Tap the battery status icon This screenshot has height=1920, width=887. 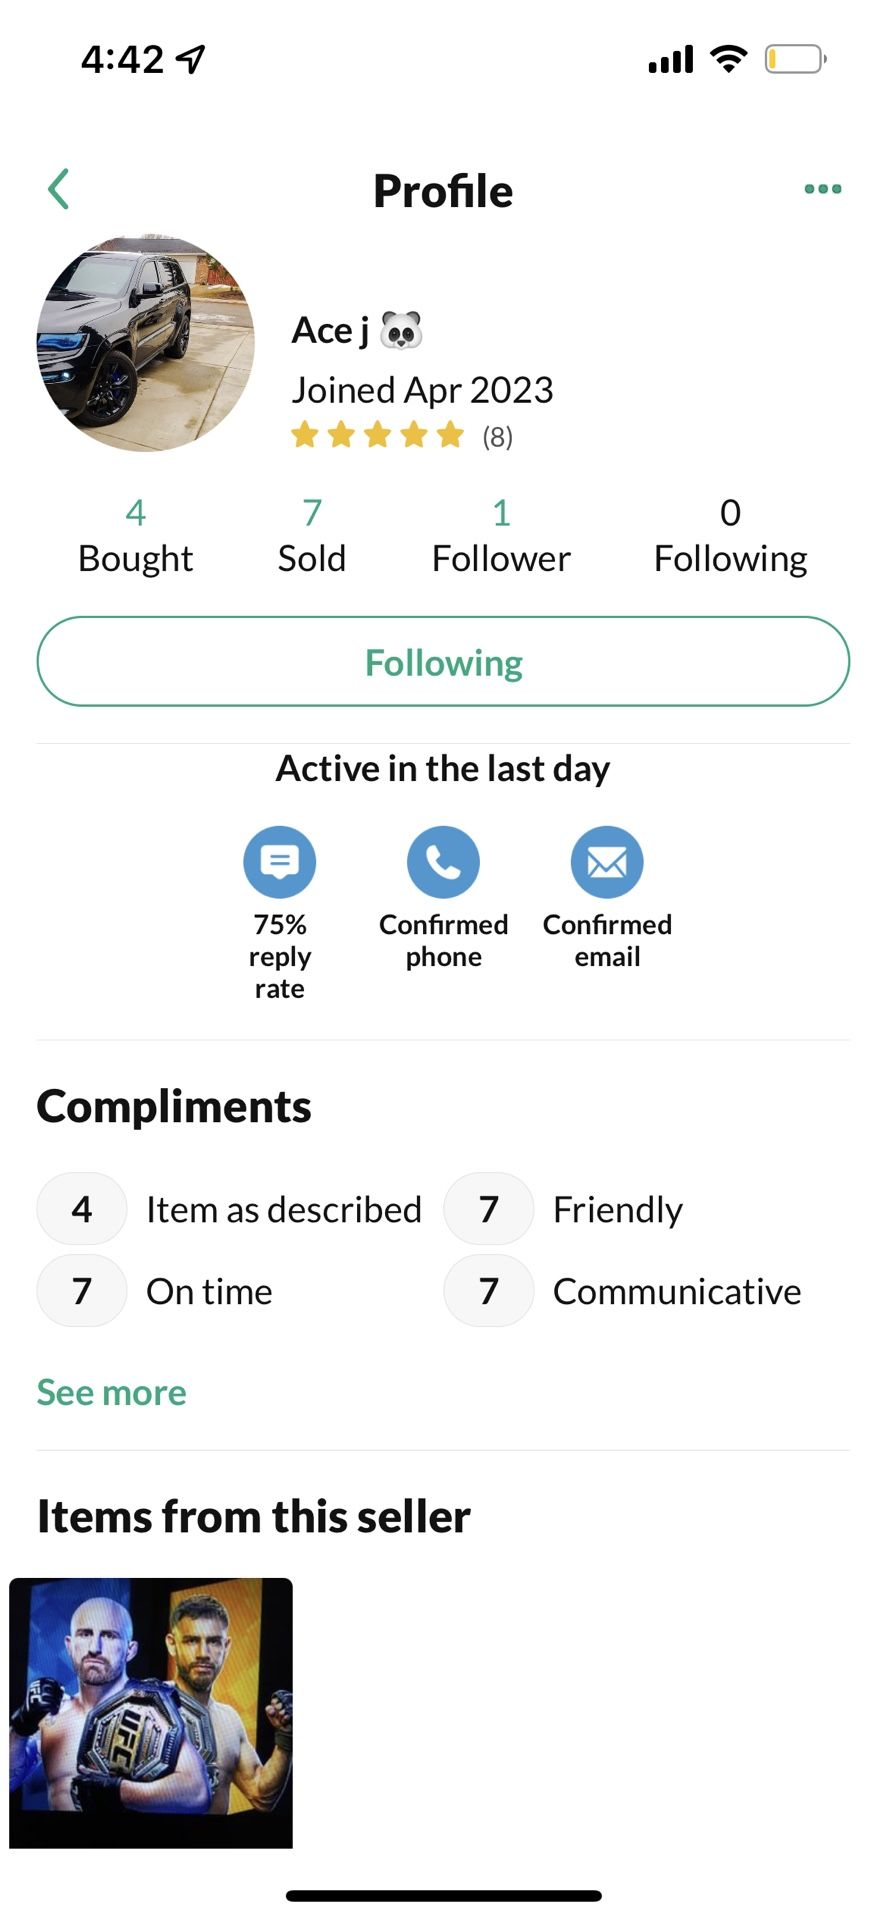pos(795,60)
